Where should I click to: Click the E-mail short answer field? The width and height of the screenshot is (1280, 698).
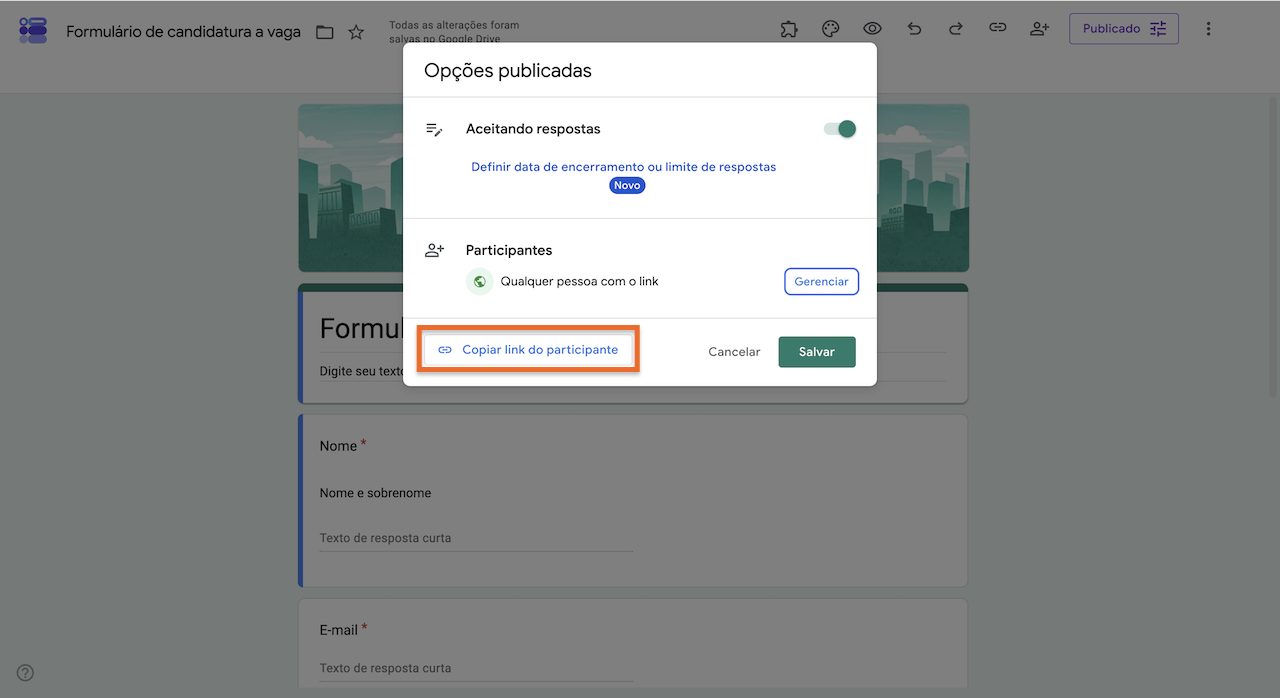476,668
